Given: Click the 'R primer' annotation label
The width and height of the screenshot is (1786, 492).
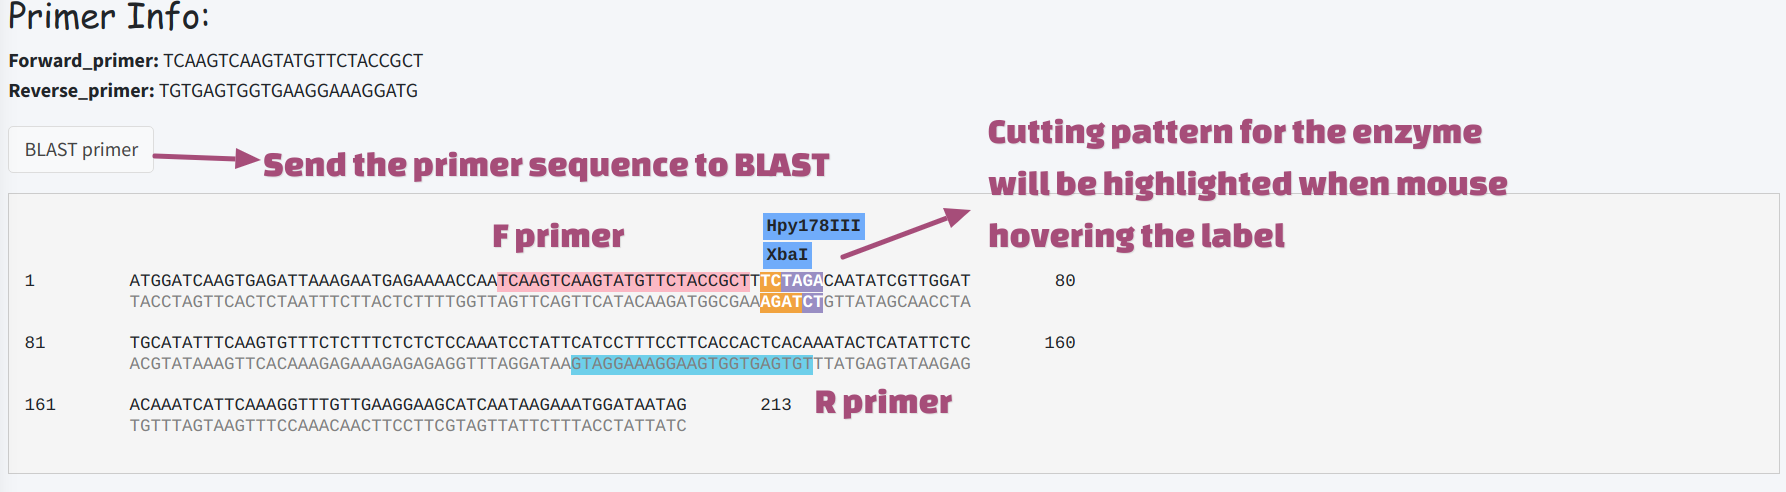Looking at the screenshot, I should 883,402.
